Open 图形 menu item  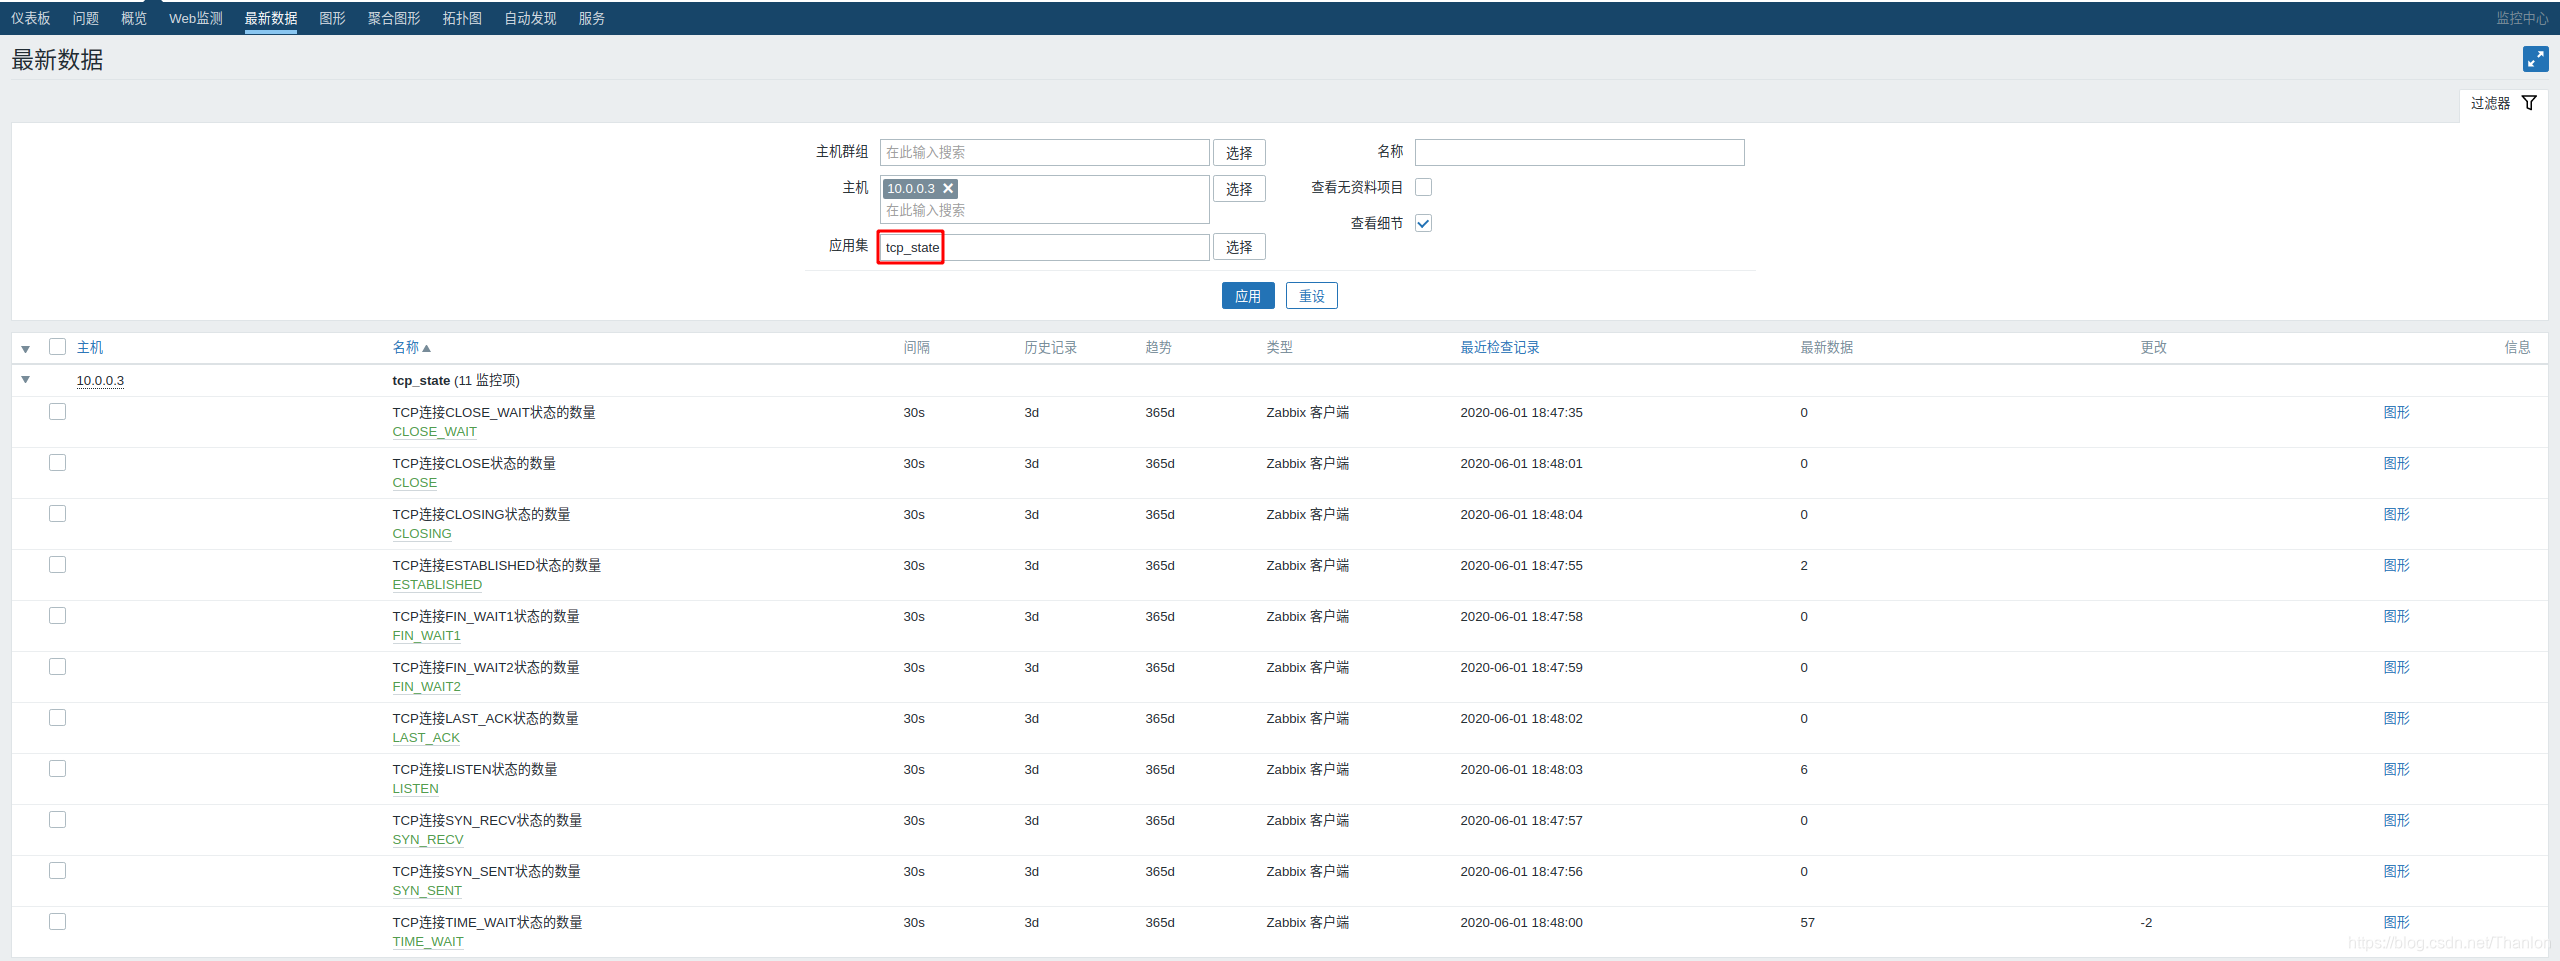click(x=333, y=19)
